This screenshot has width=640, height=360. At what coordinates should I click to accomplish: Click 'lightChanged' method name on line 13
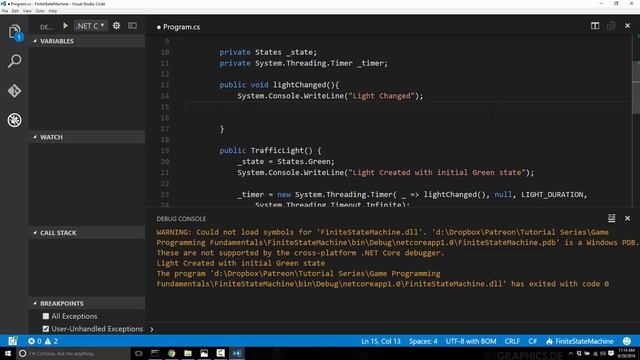(300, 85)
